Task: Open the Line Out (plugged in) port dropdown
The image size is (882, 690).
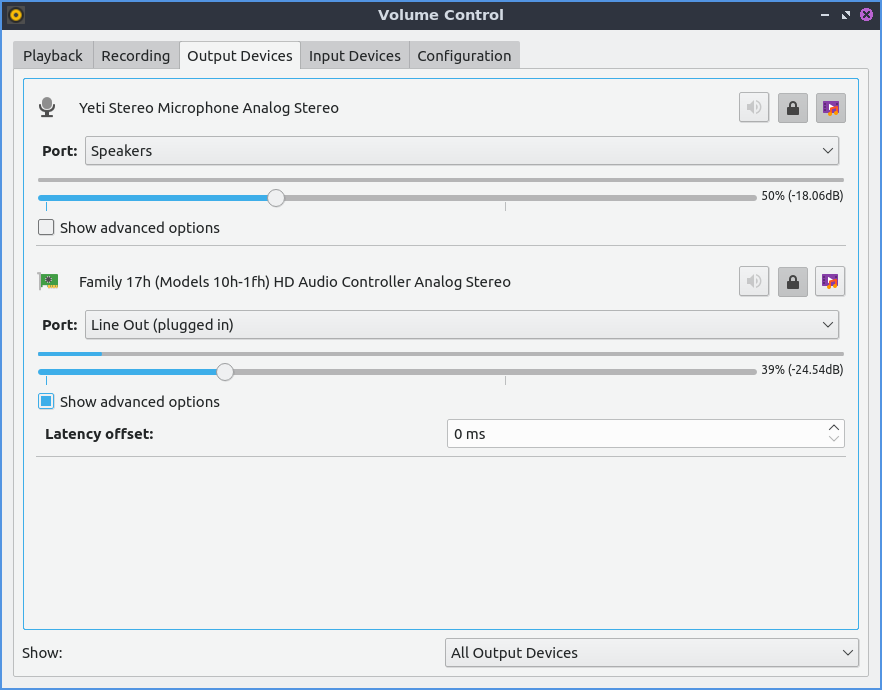Action: coord(461,325)
